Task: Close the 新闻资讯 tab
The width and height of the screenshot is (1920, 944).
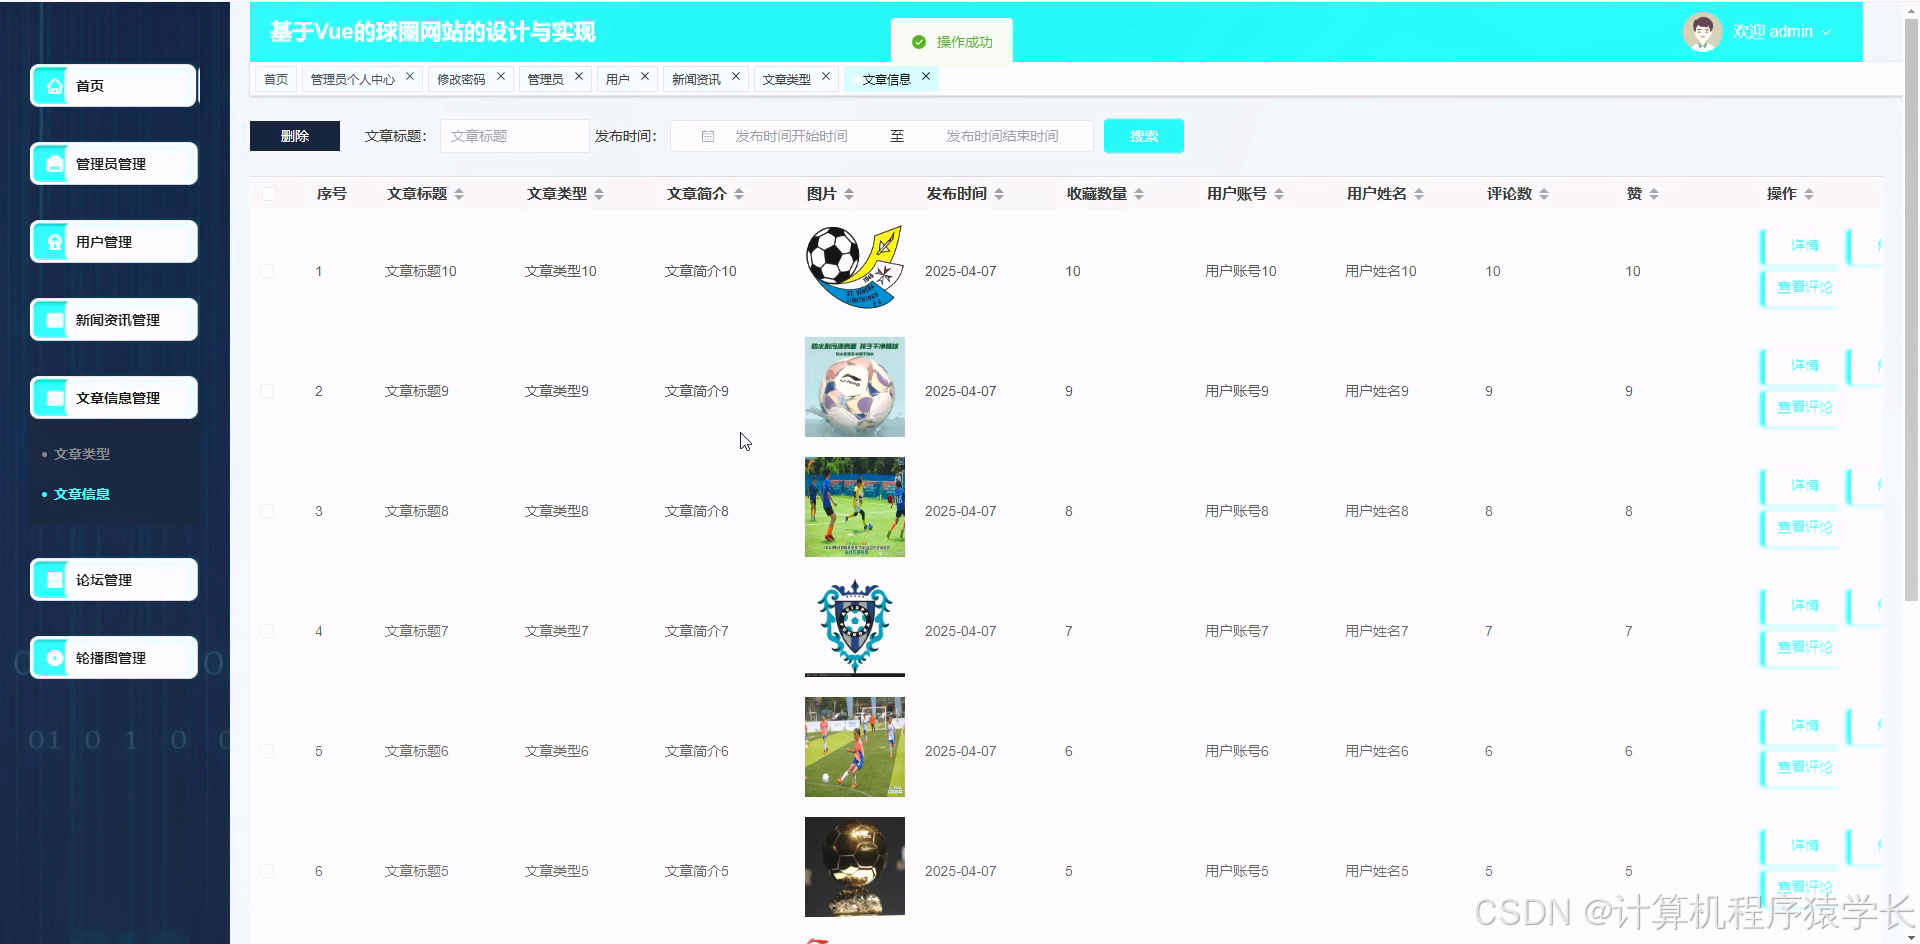Action: click(x=736, y=76)
